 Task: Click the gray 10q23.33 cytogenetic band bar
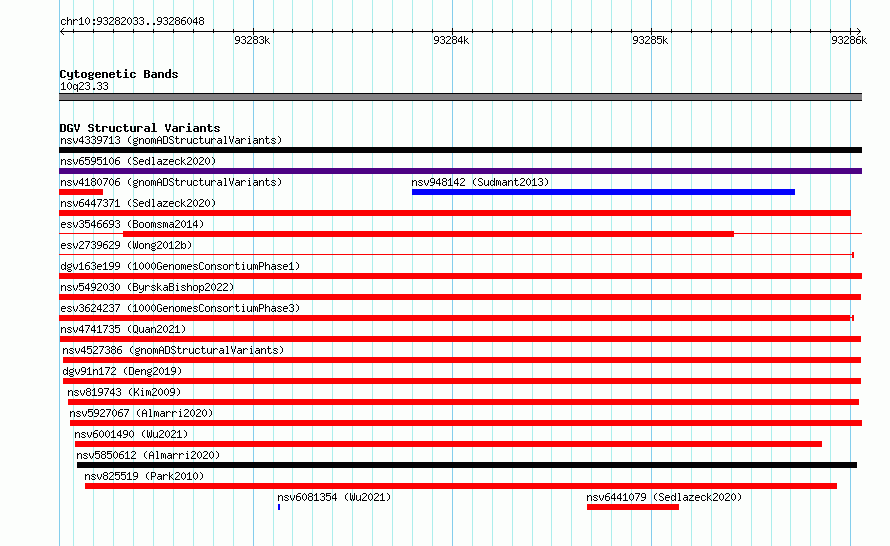coord(460,97)
